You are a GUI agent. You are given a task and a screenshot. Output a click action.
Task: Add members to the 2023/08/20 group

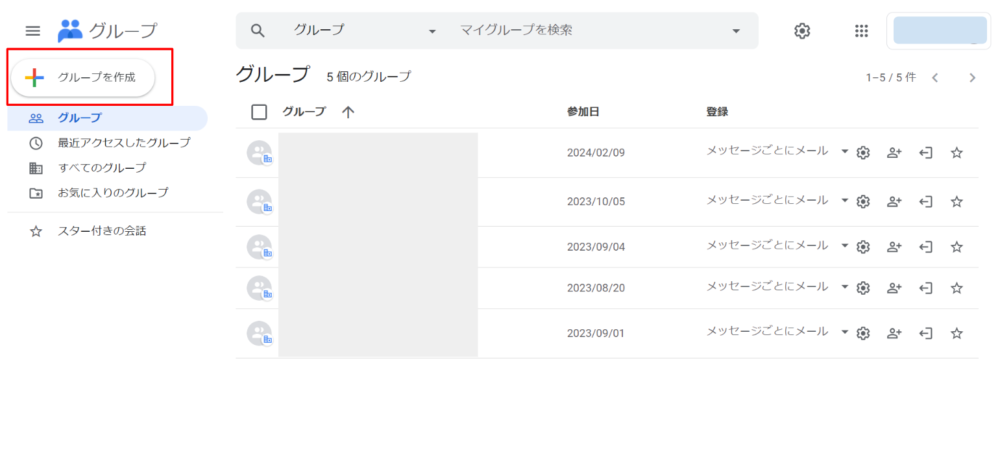click(894, 288)
